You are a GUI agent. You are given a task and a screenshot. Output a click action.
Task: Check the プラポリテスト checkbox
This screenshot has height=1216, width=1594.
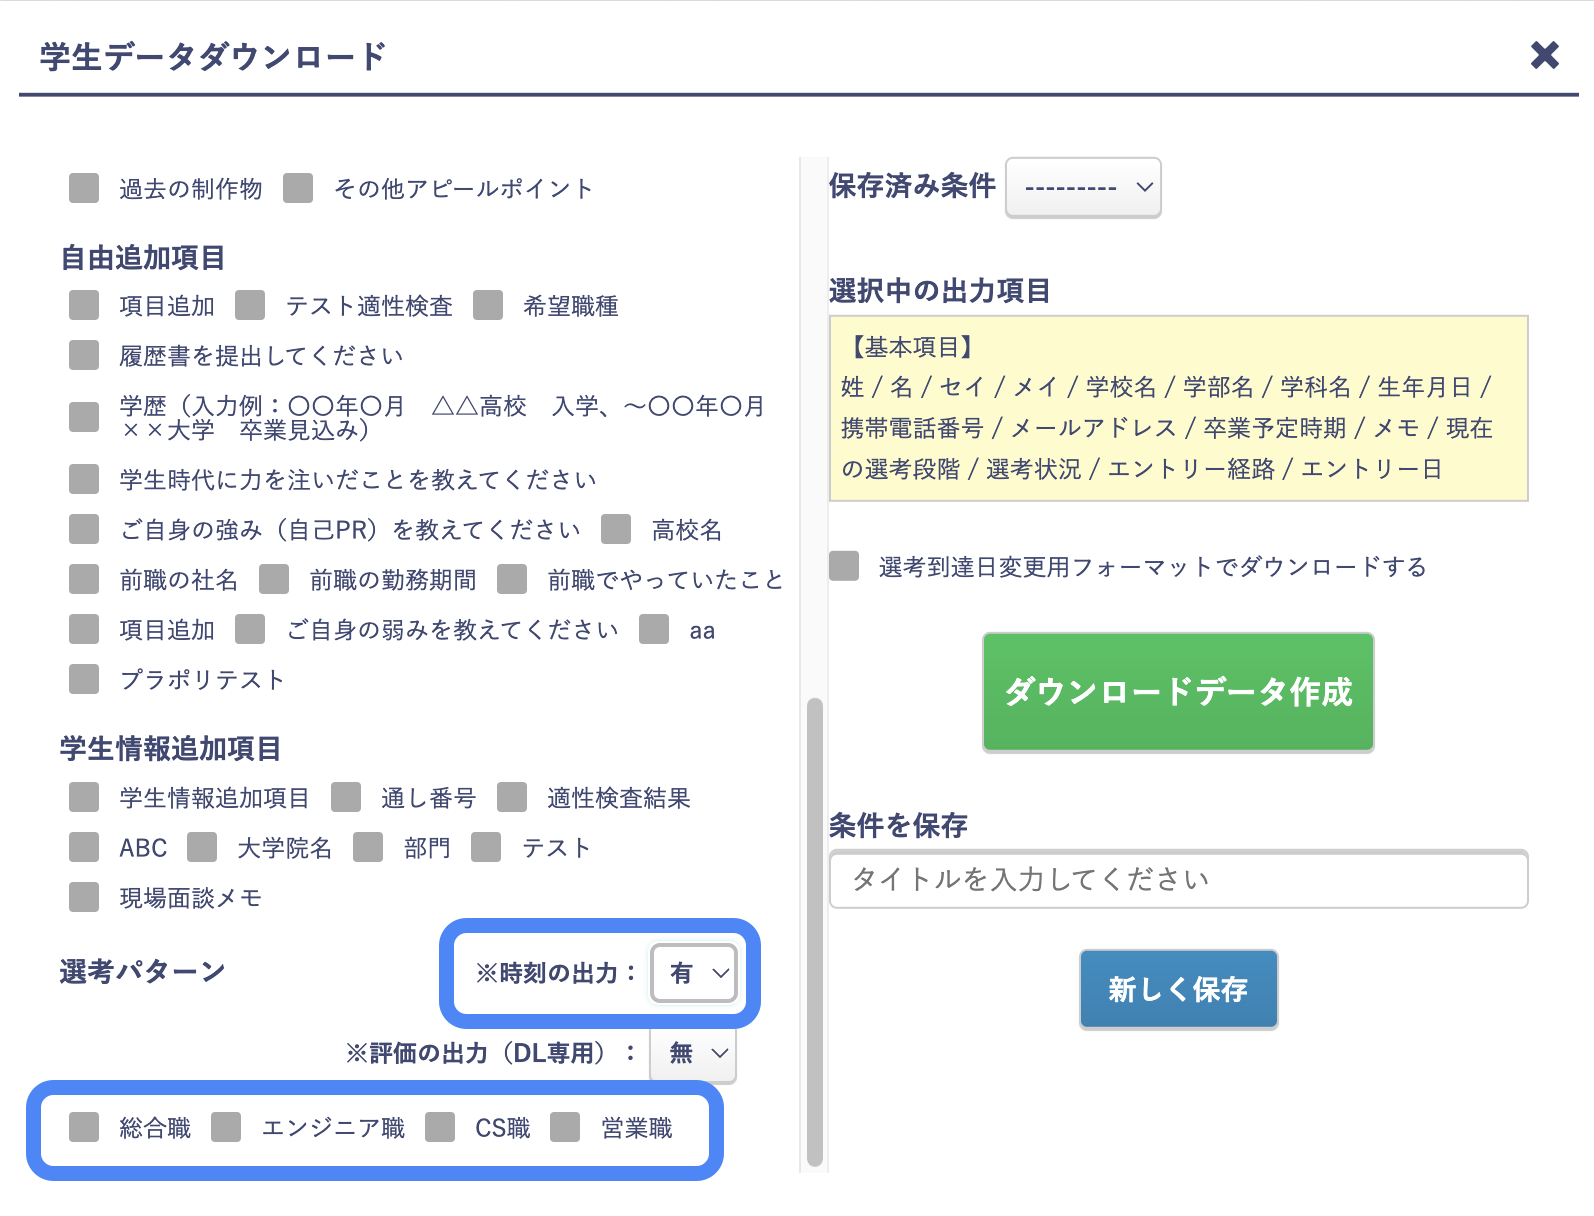click(x=84, y=679)
